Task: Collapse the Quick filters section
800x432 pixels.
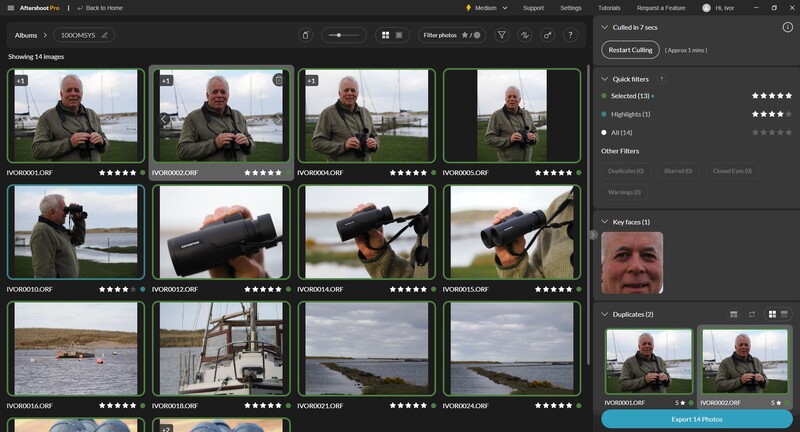Action: pos(605,79)
